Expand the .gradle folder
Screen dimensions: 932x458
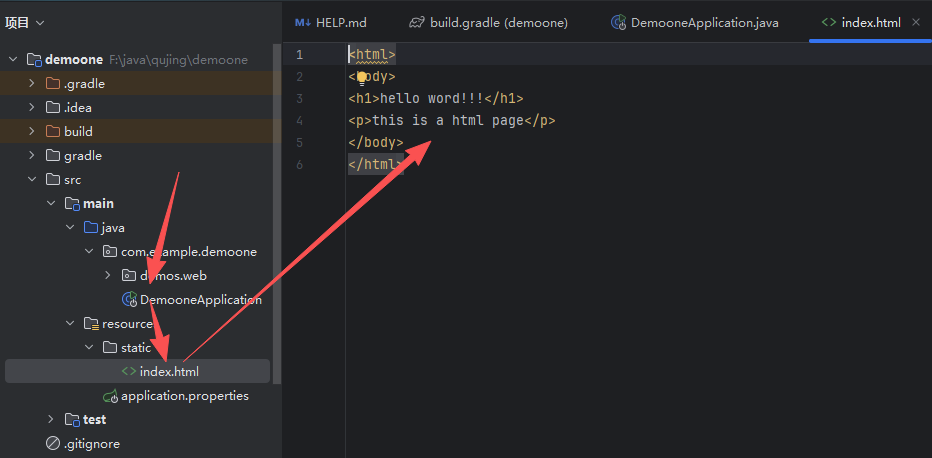click(32, 84)
